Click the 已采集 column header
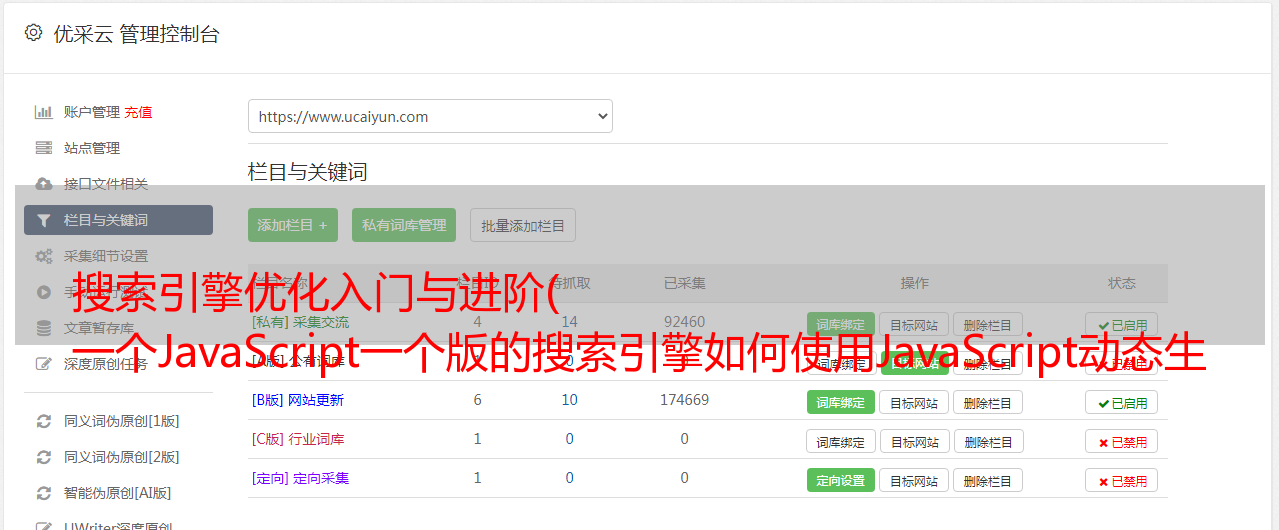Viewport: 1279px width, 530px height. point(685,283)
